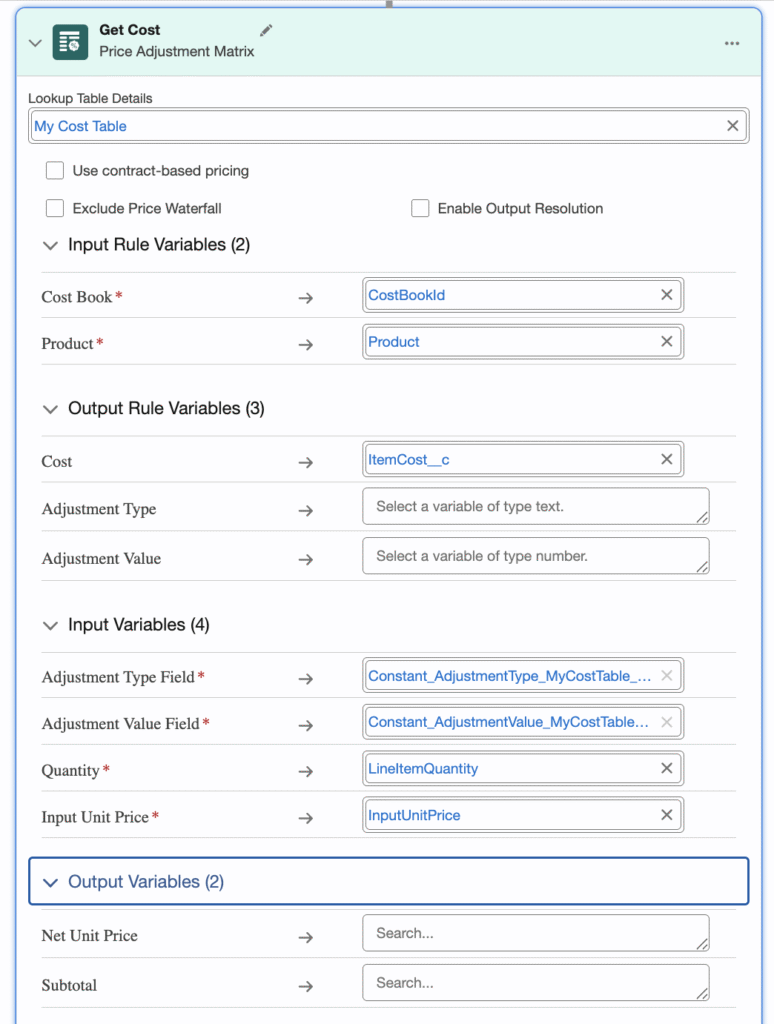Image resolution: width=774 pixels, height=1024 pixels.
Task: Collapse the Input Variables section
Action: click(x=50, y=625)
